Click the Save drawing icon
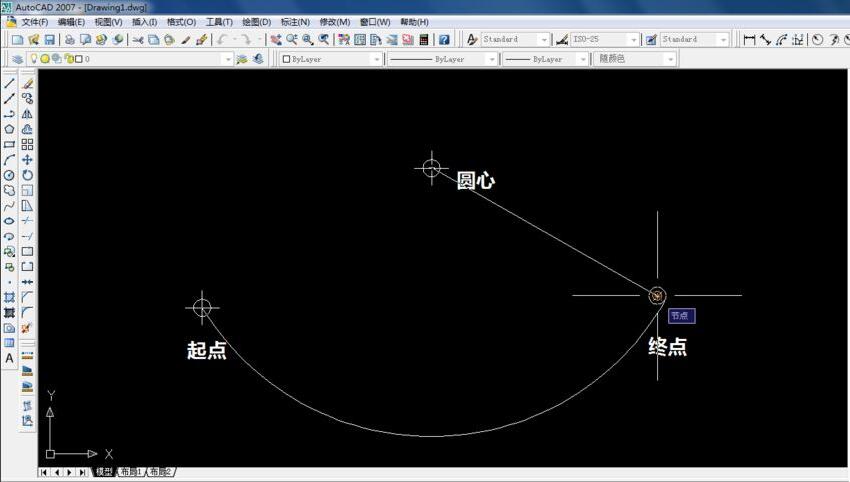The width and height of the screenshot is (850, 482). click(49, 40)
